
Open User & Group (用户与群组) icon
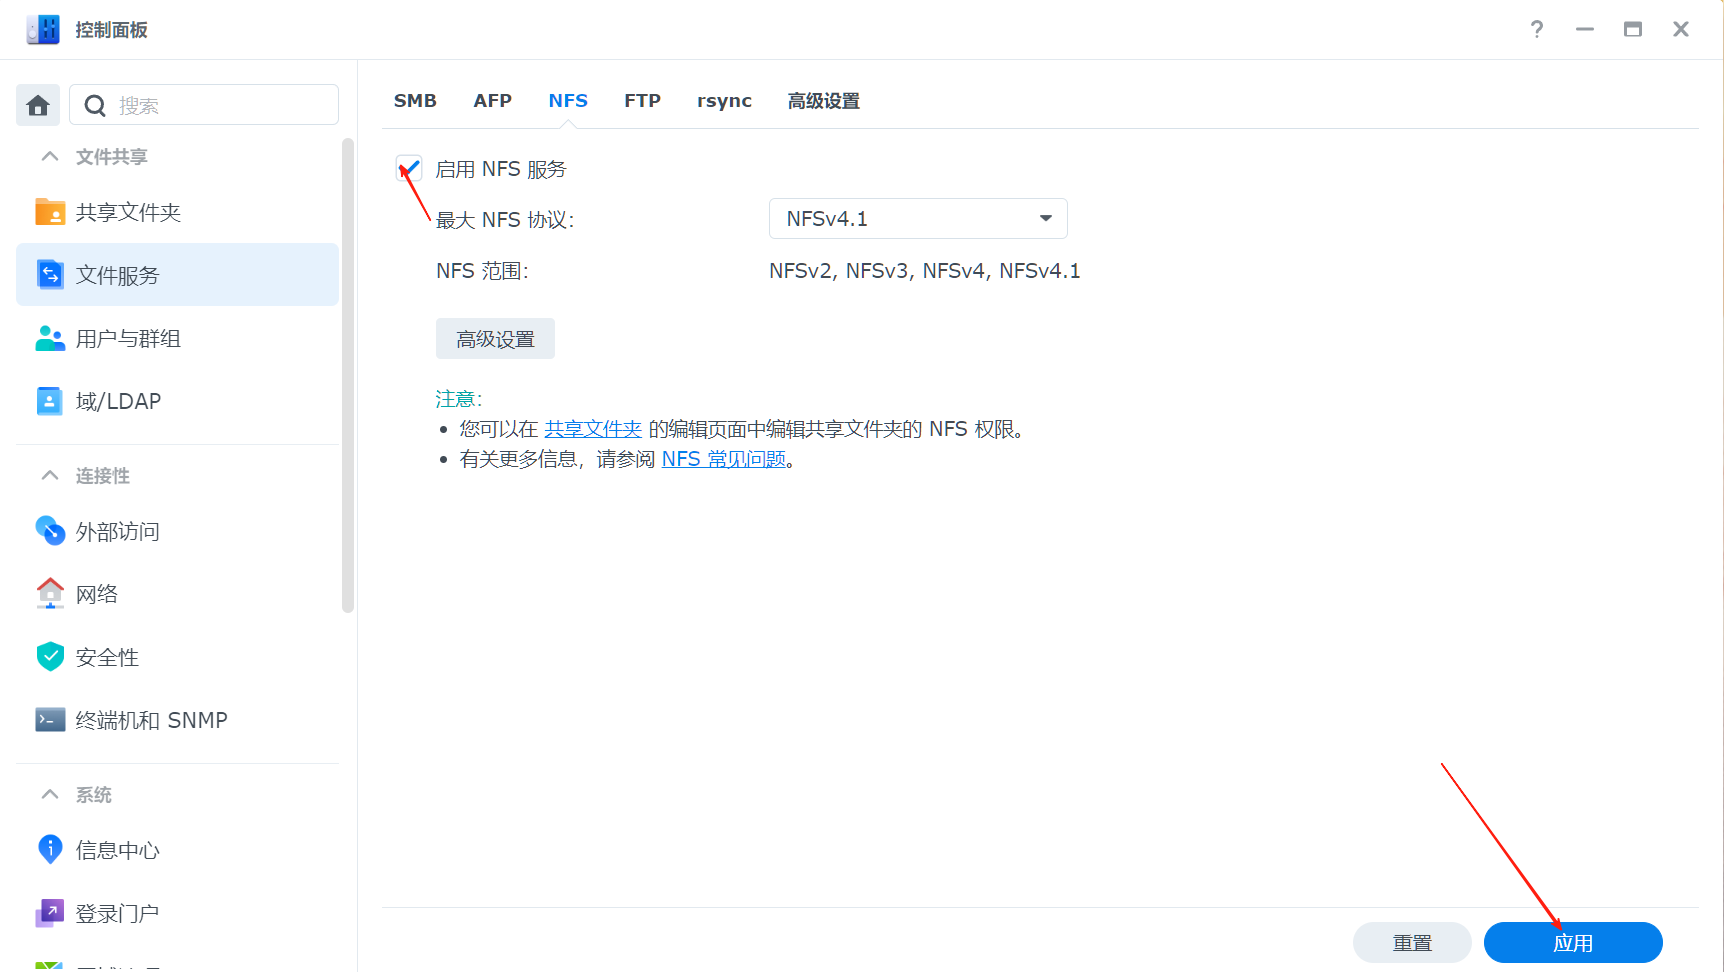pyautogui.click(x=50, y=338)
